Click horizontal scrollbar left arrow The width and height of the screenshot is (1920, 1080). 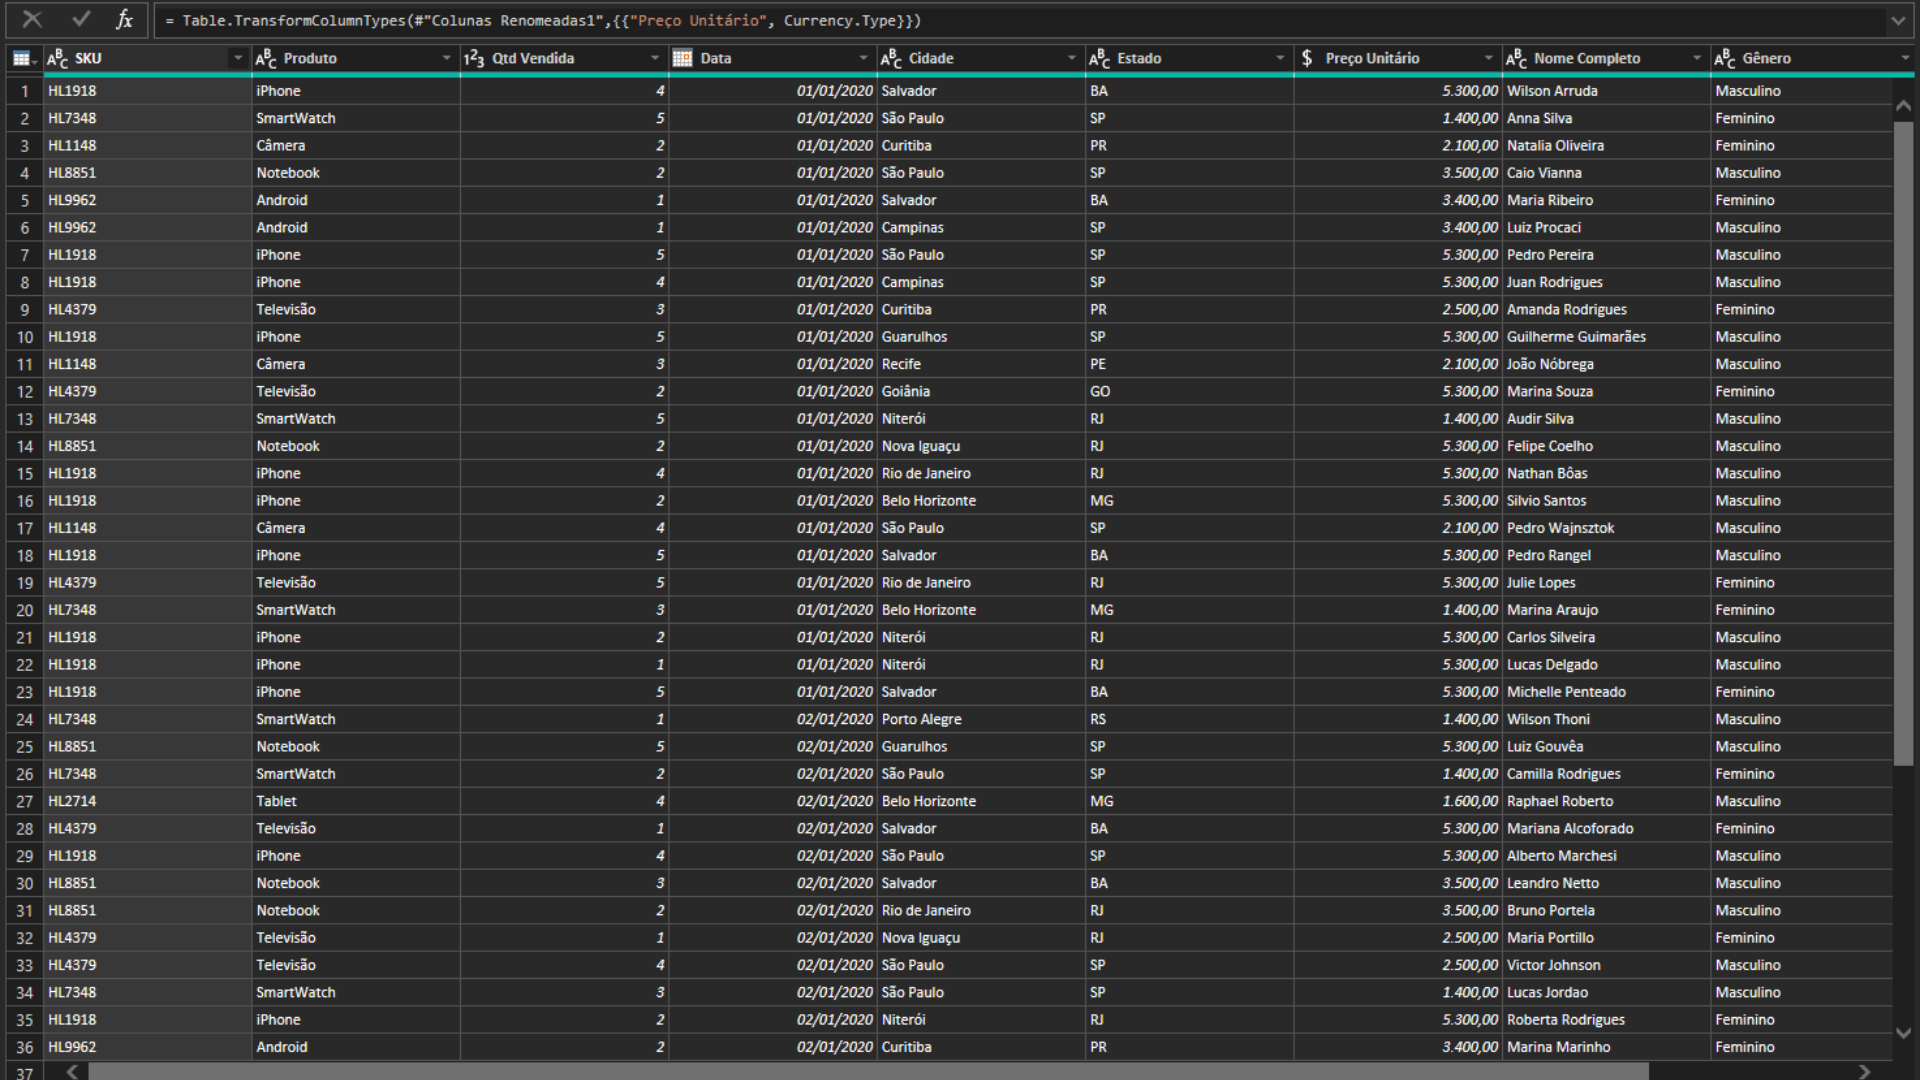tap(72, 1071)
